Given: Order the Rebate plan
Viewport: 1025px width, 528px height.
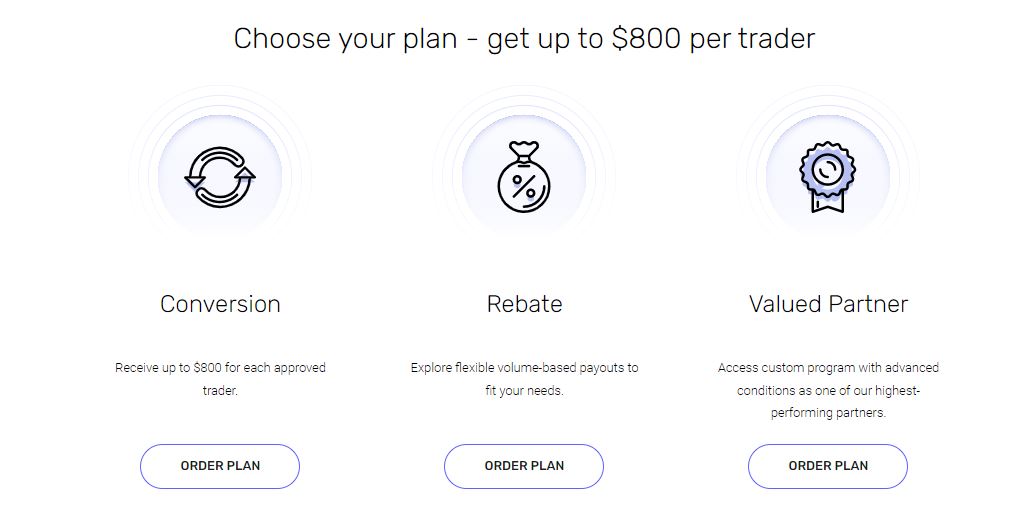Looking at the screenshot, I should 524,466.
